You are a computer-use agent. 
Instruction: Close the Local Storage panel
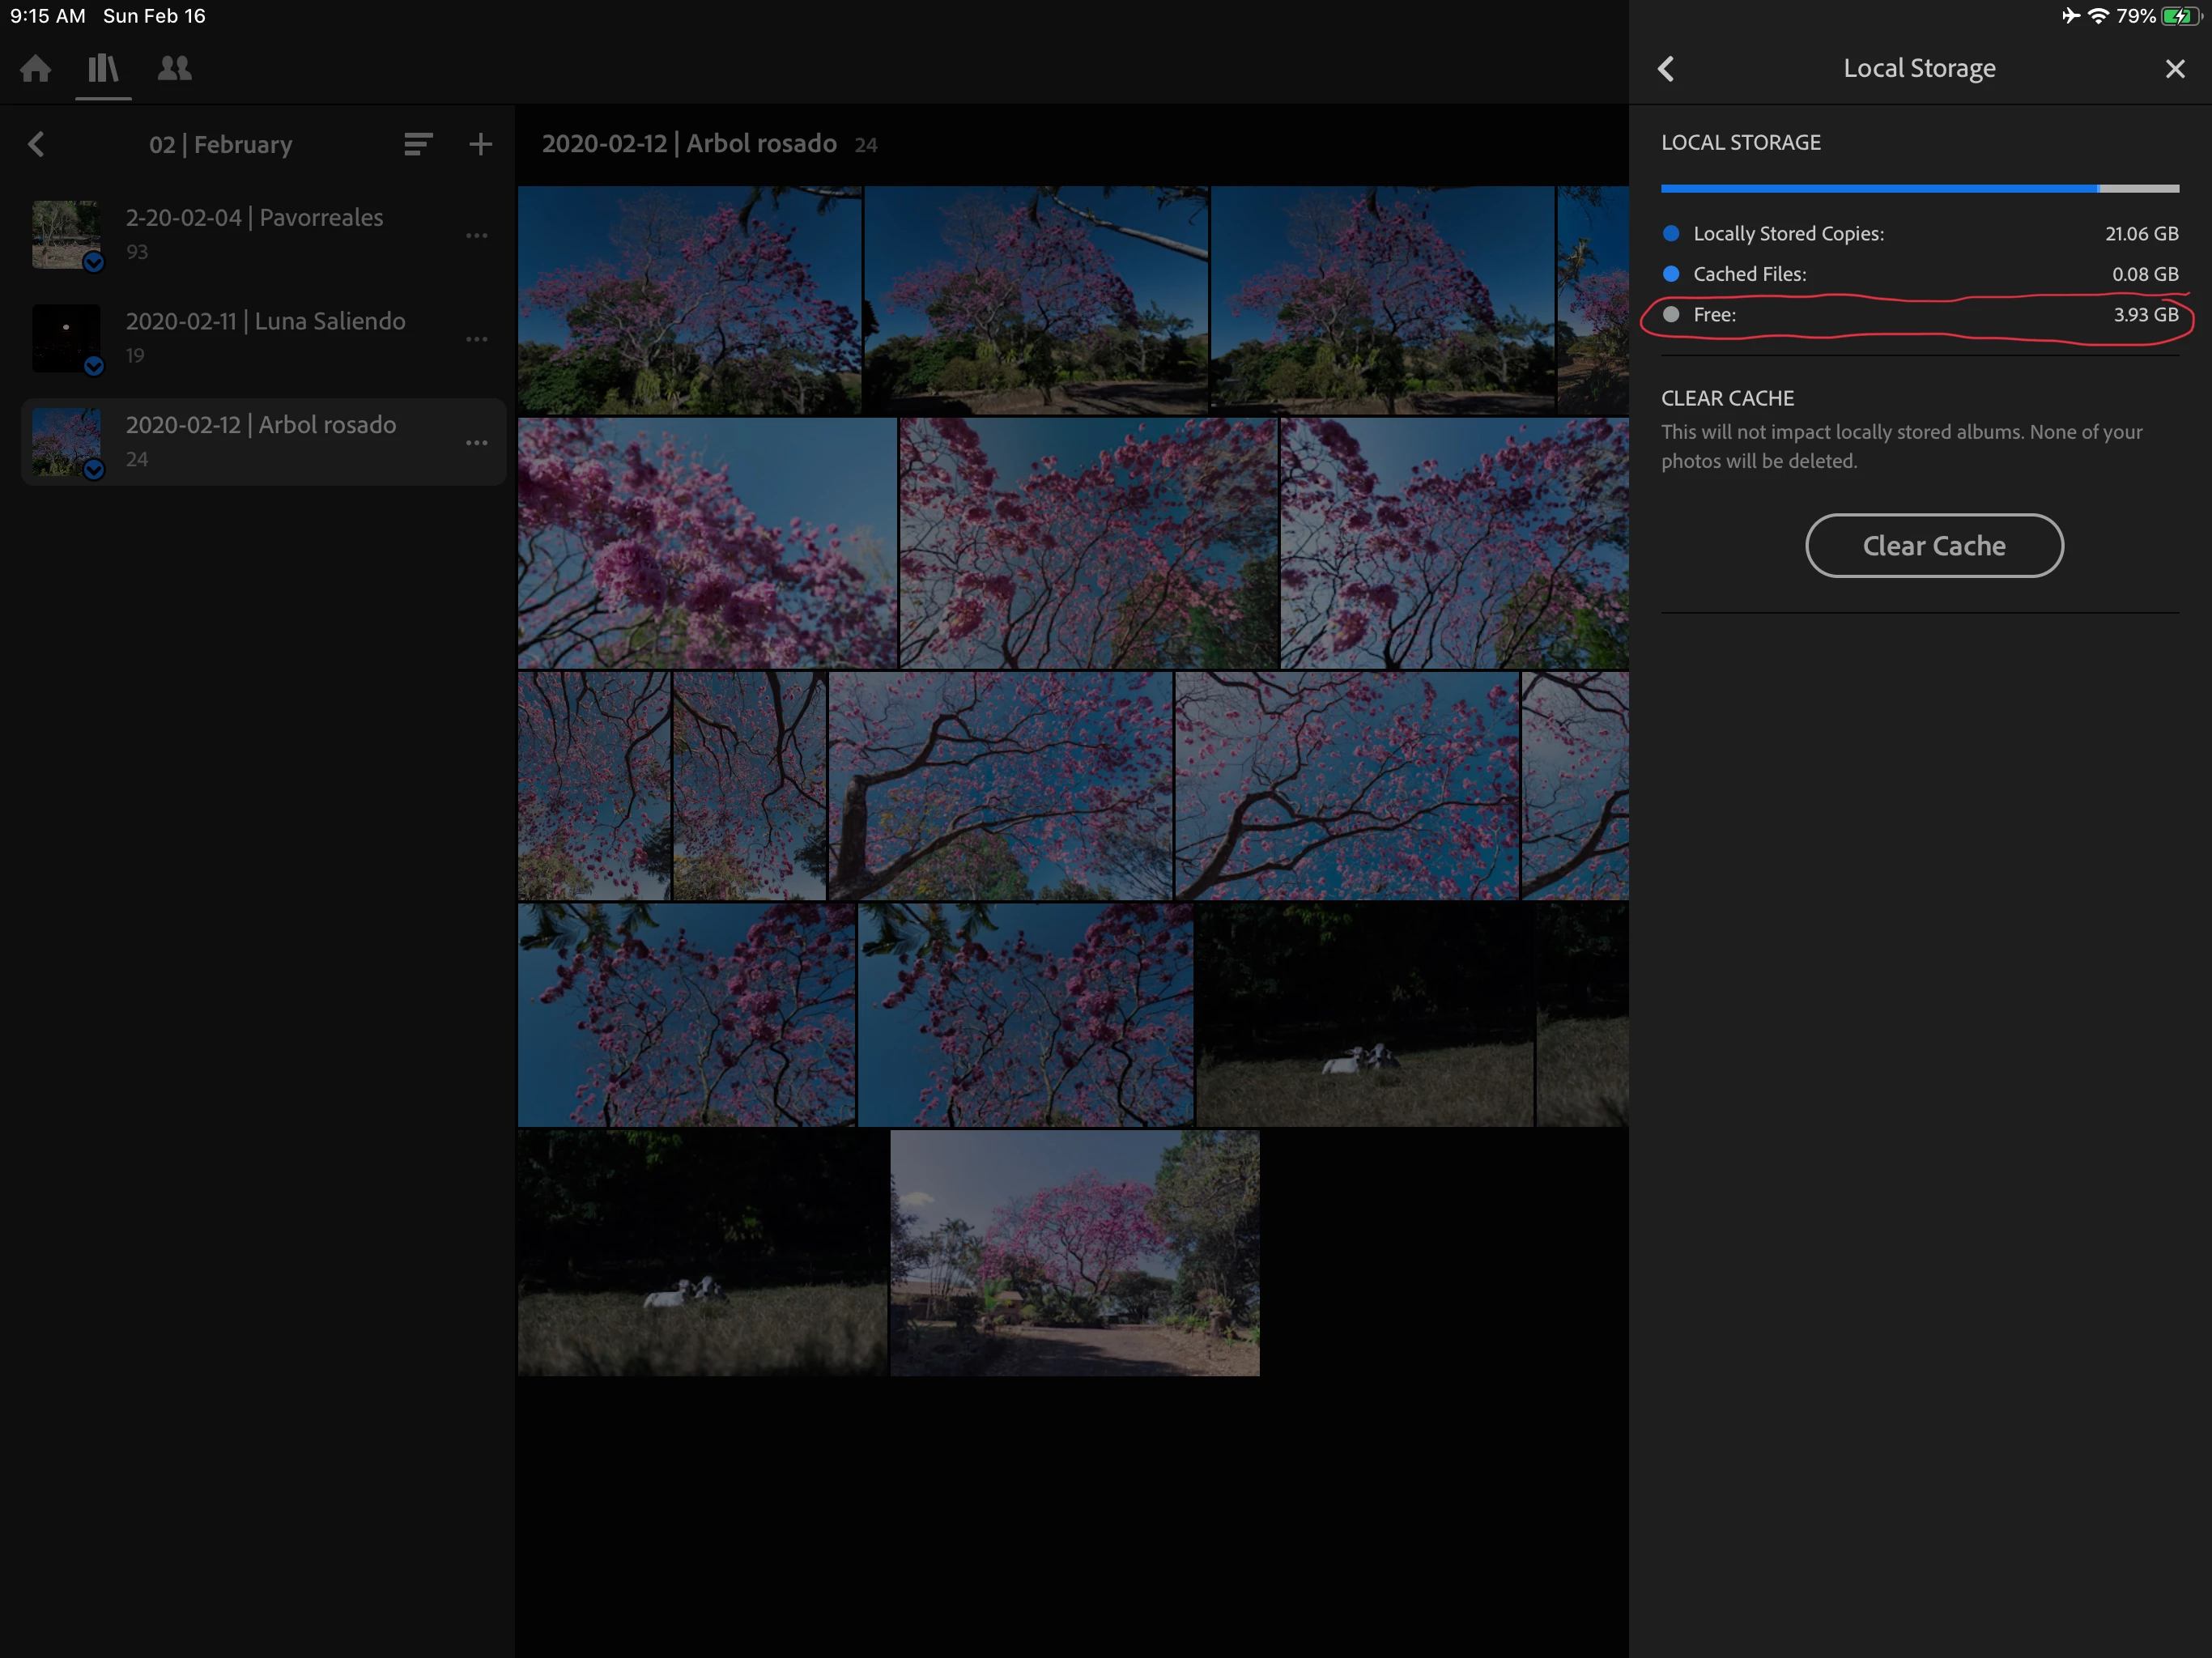(2174, 69)
